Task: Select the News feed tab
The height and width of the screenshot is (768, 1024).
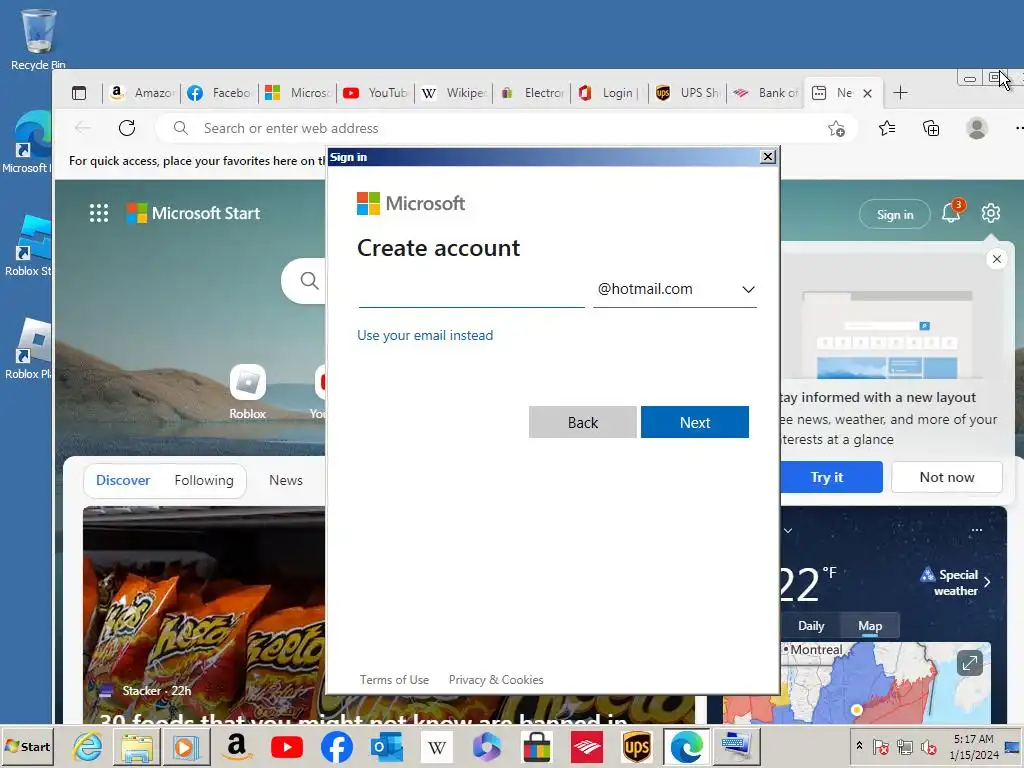Action: 286,481
